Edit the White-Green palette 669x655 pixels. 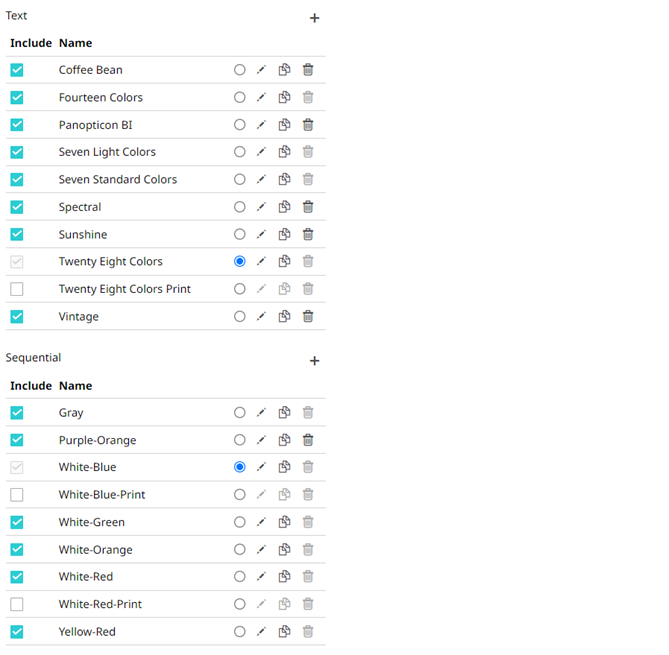point(261,522)
